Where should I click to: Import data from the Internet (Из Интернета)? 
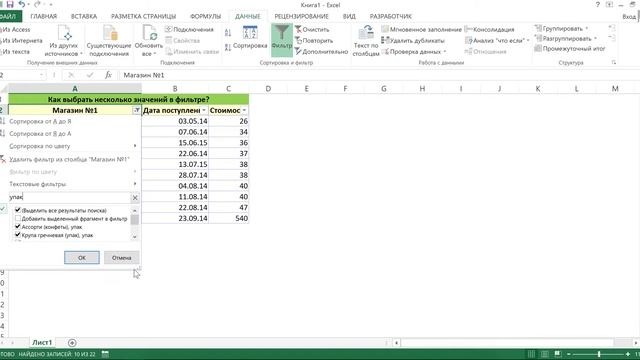click(21, 40)
